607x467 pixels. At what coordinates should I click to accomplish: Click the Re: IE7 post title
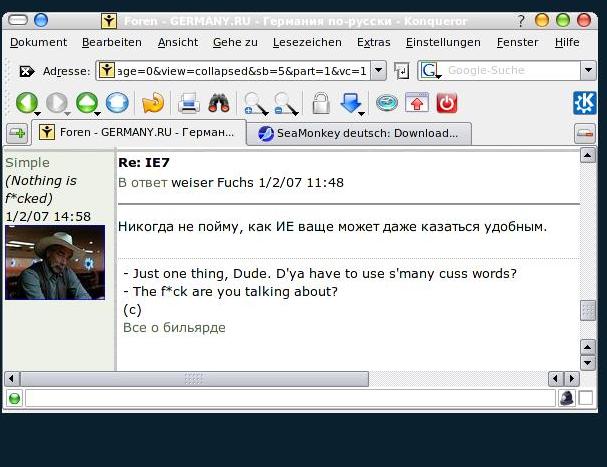click(x=144, y=163)
